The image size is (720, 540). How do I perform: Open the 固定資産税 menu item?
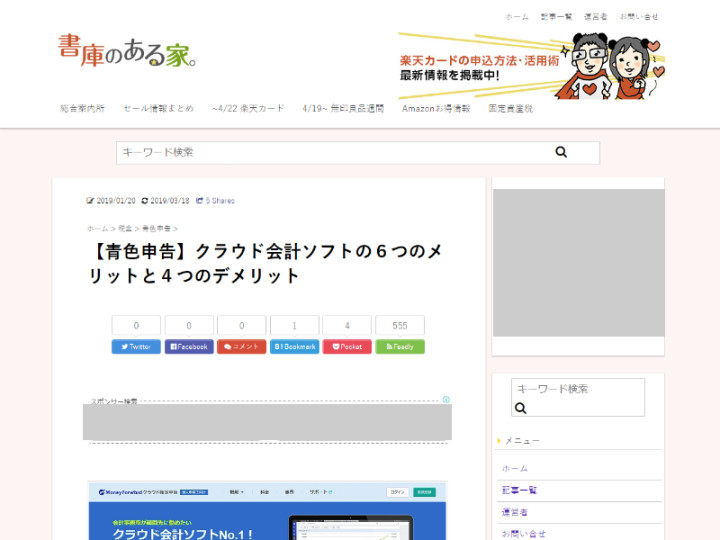tap(511, 108)
